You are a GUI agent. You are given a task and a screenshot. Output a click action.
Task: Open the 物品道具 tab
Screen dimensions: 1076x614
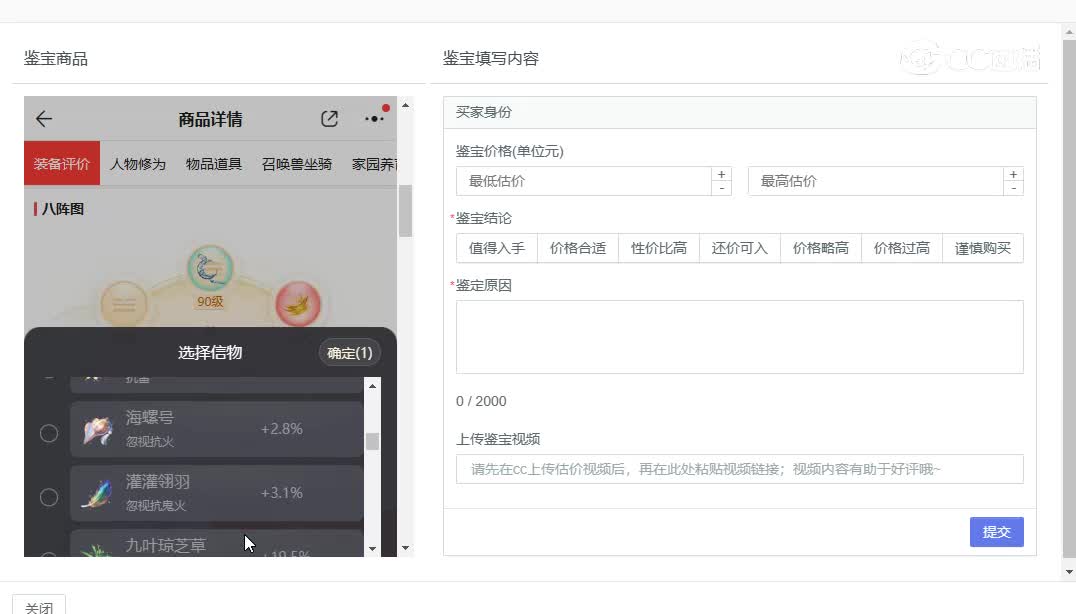click(212, 164)
